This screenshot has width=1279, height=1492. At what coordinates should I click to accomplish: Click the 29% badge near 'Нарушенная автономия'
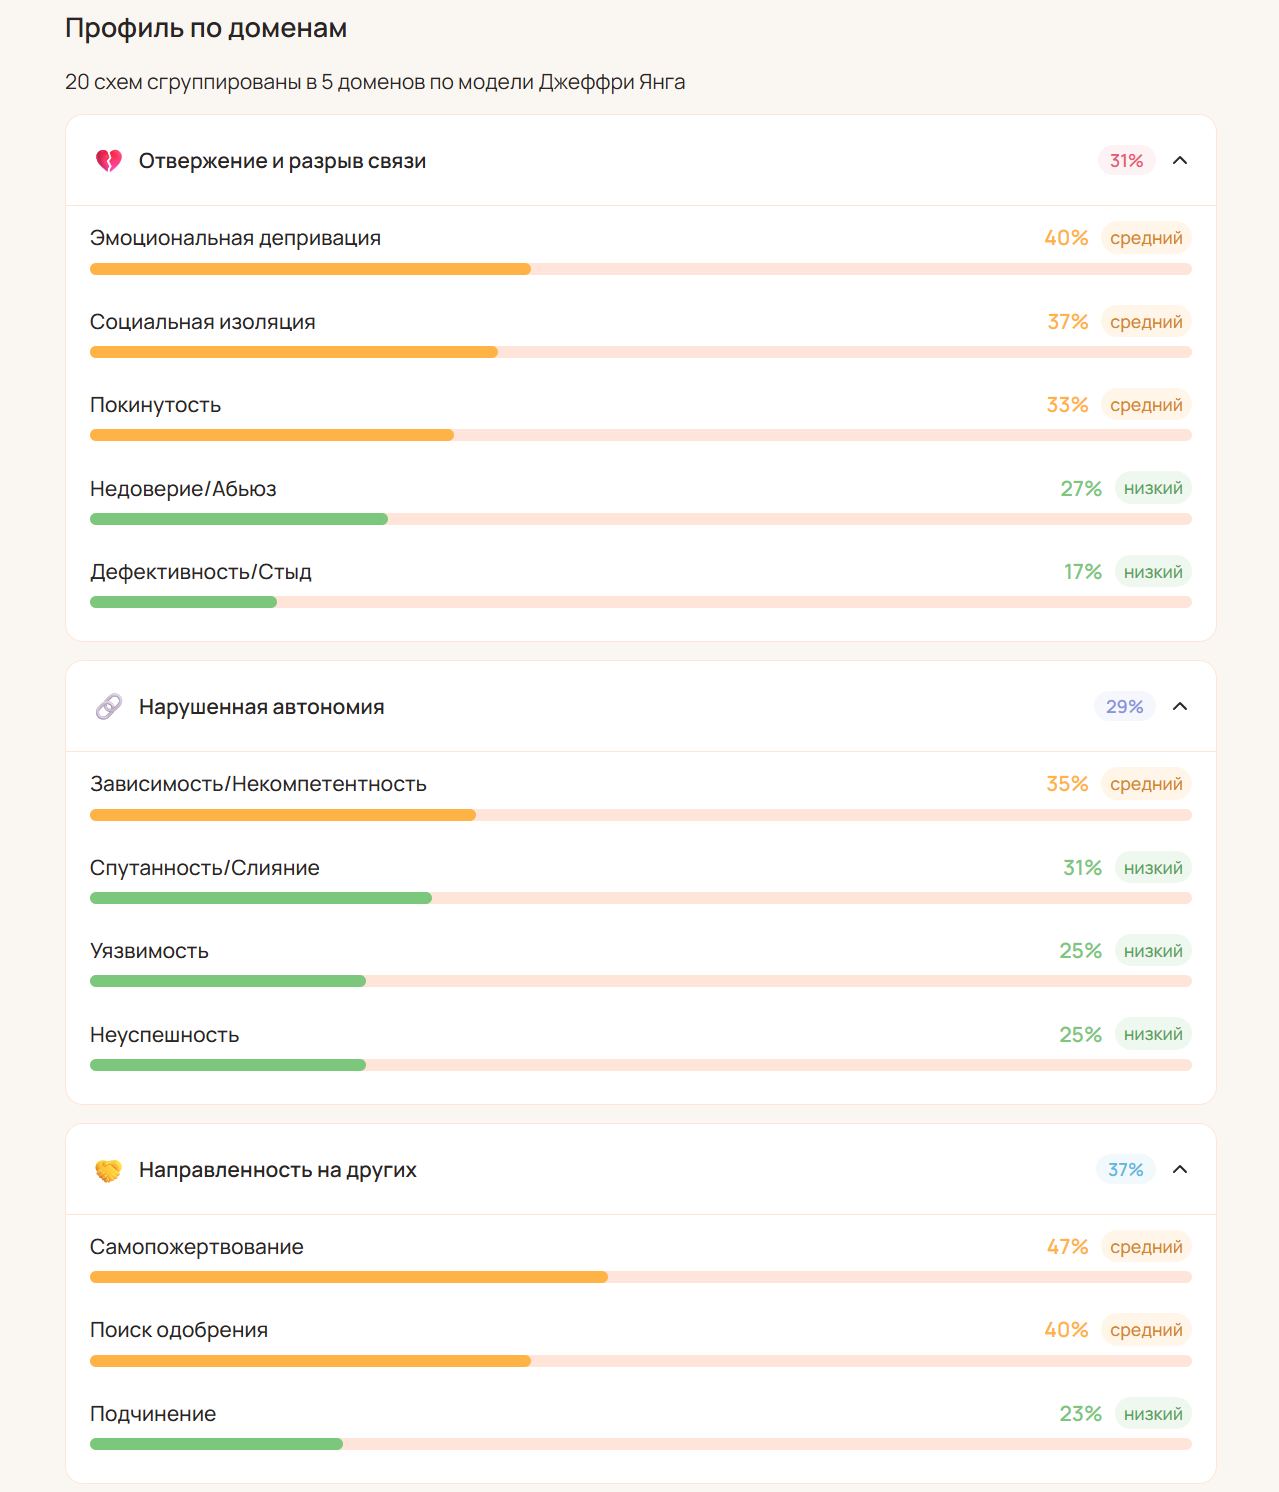point(1124,706)
